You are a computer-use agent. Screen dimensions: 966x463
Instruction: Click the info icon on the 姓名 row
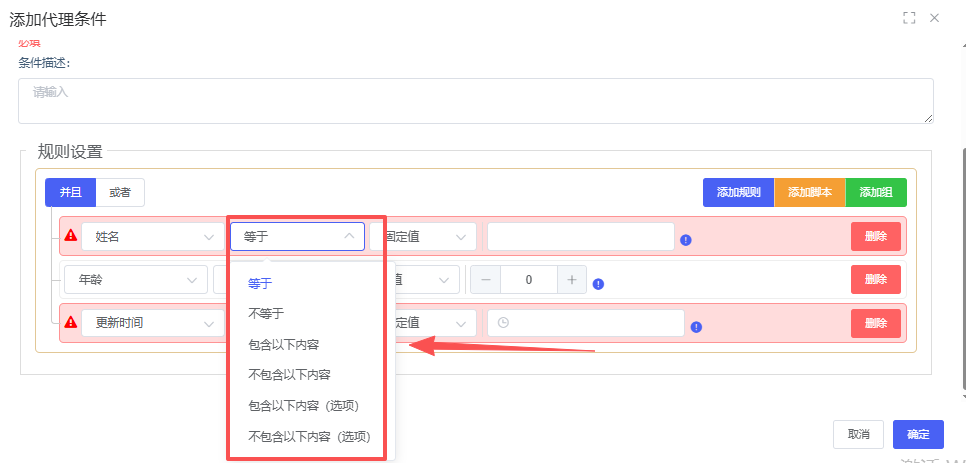click(x=686, y=240)
